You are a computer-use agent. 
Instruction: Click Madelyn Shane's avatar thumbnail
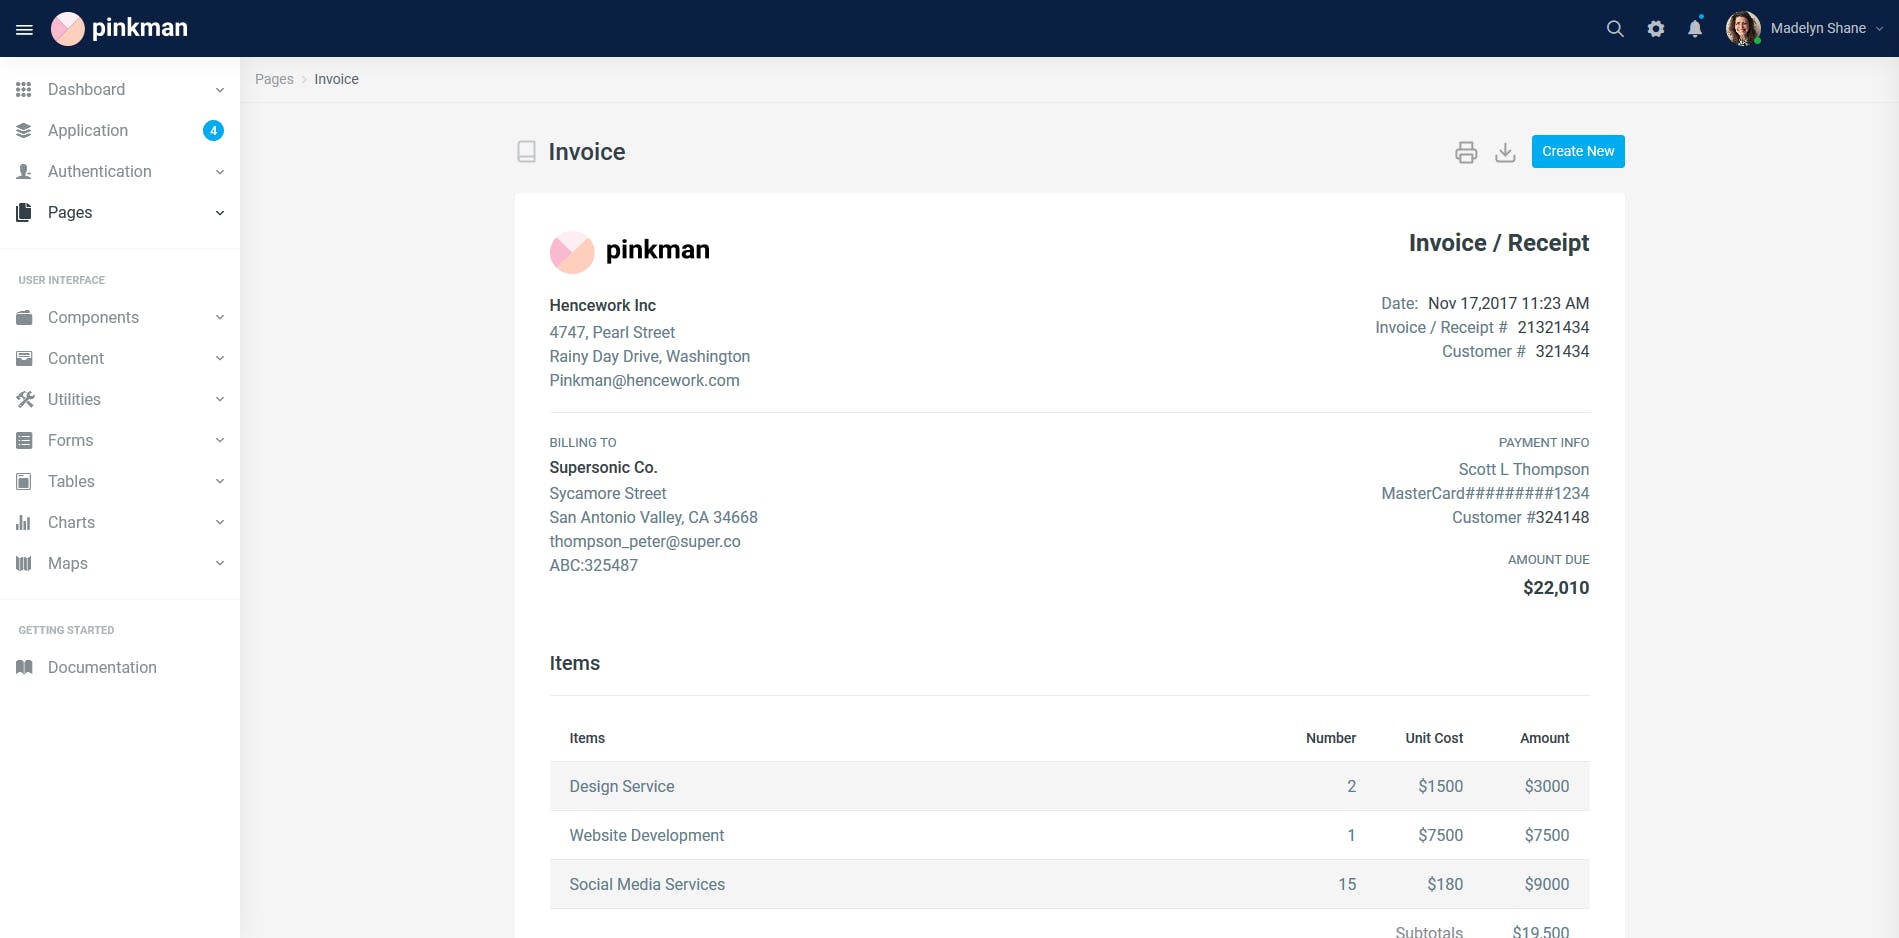[1742, 28]
